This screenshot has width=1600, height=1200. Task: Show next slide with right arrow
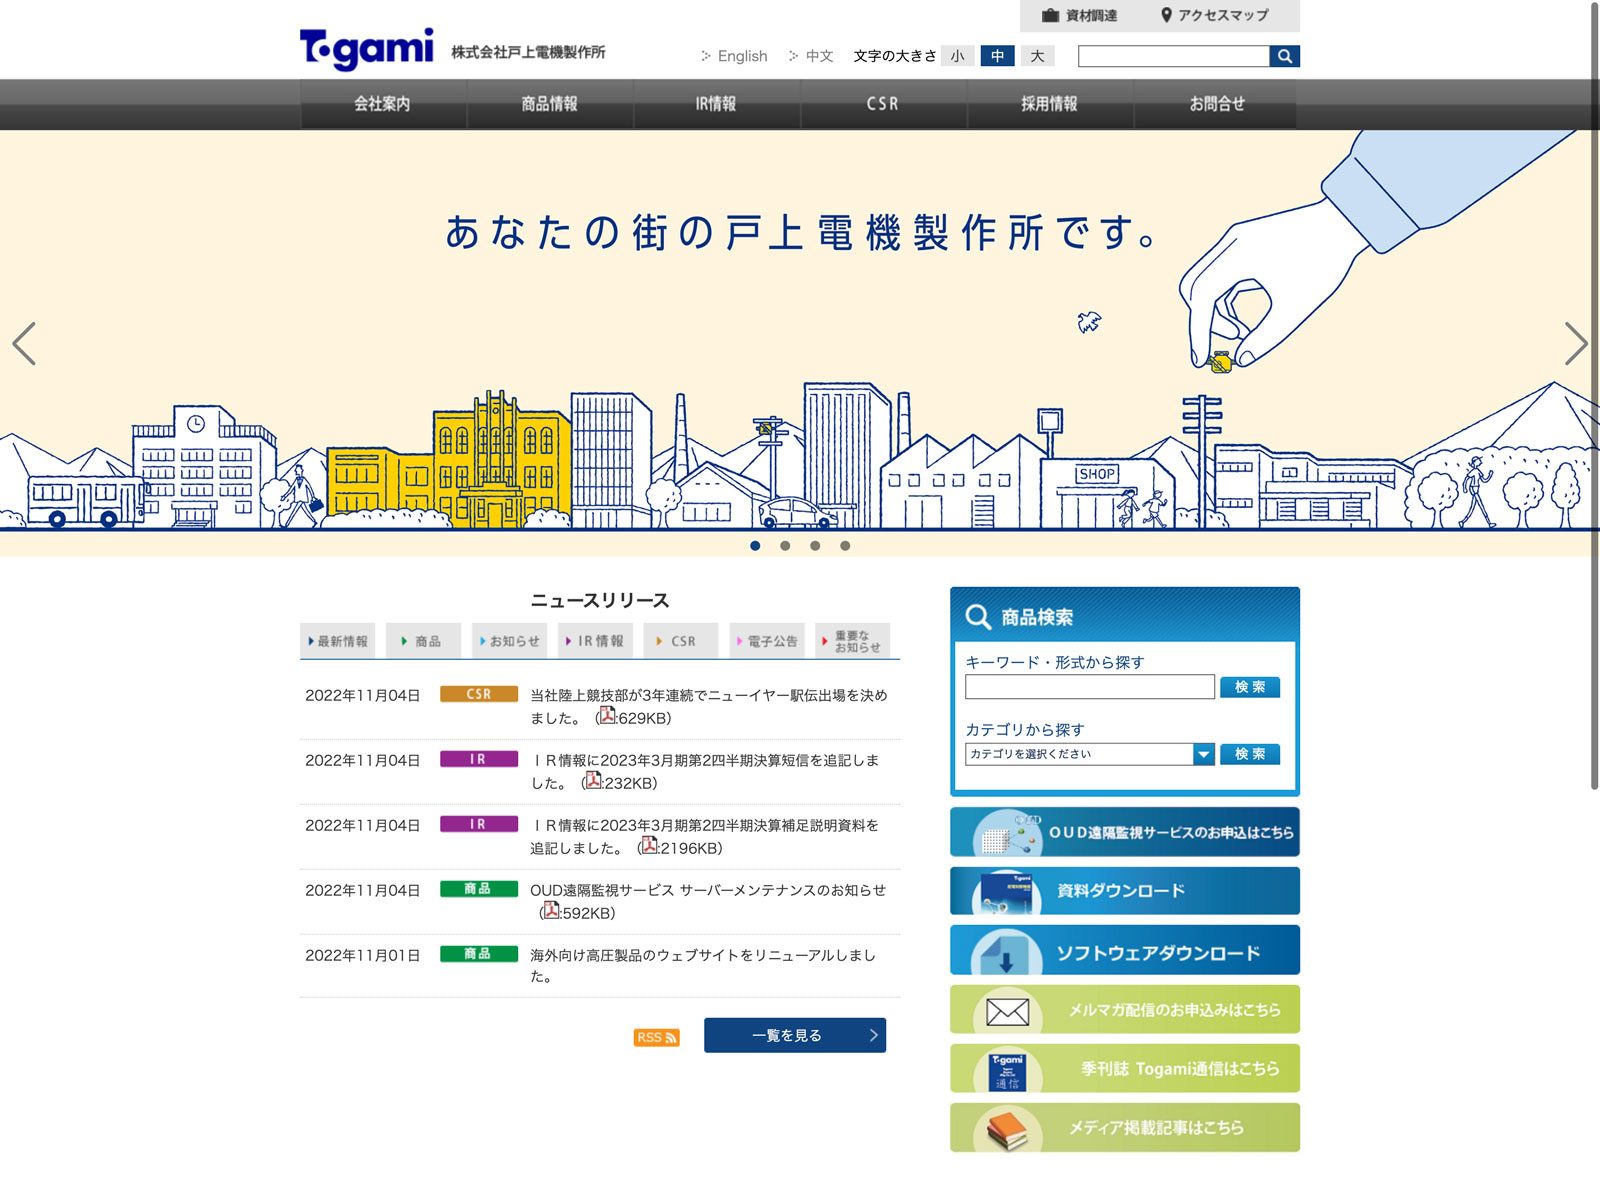[1575, 343]
